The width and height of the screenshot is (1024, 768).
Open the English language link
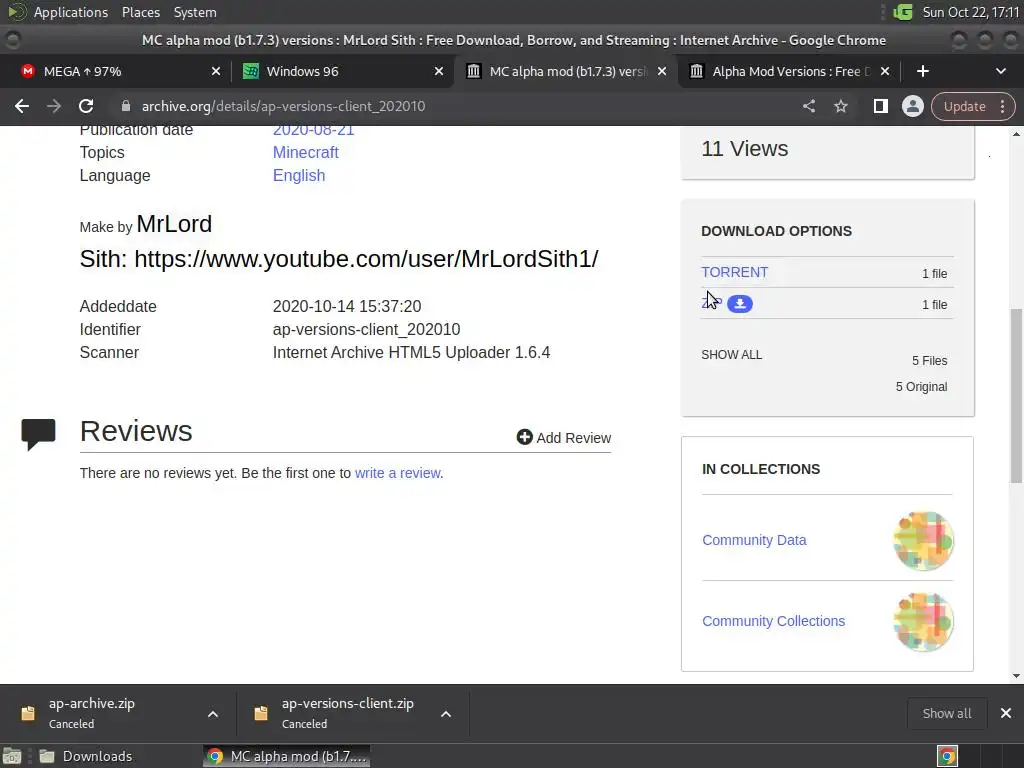[299, 176]
